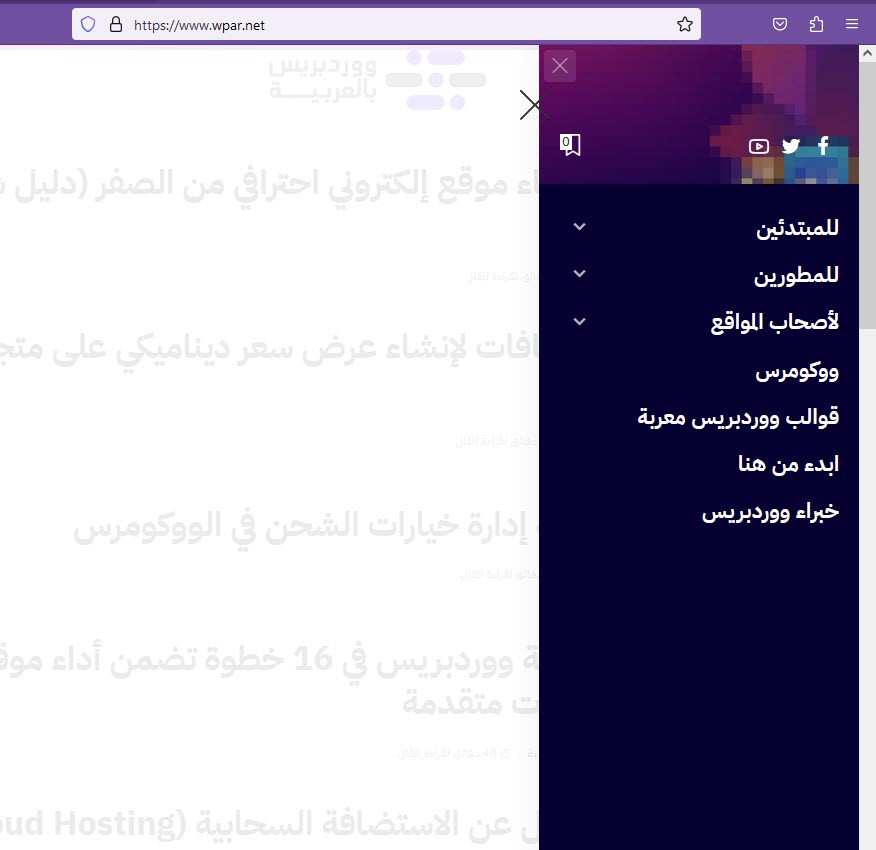Open the browser extensions puzzle icon

(816, 24)
